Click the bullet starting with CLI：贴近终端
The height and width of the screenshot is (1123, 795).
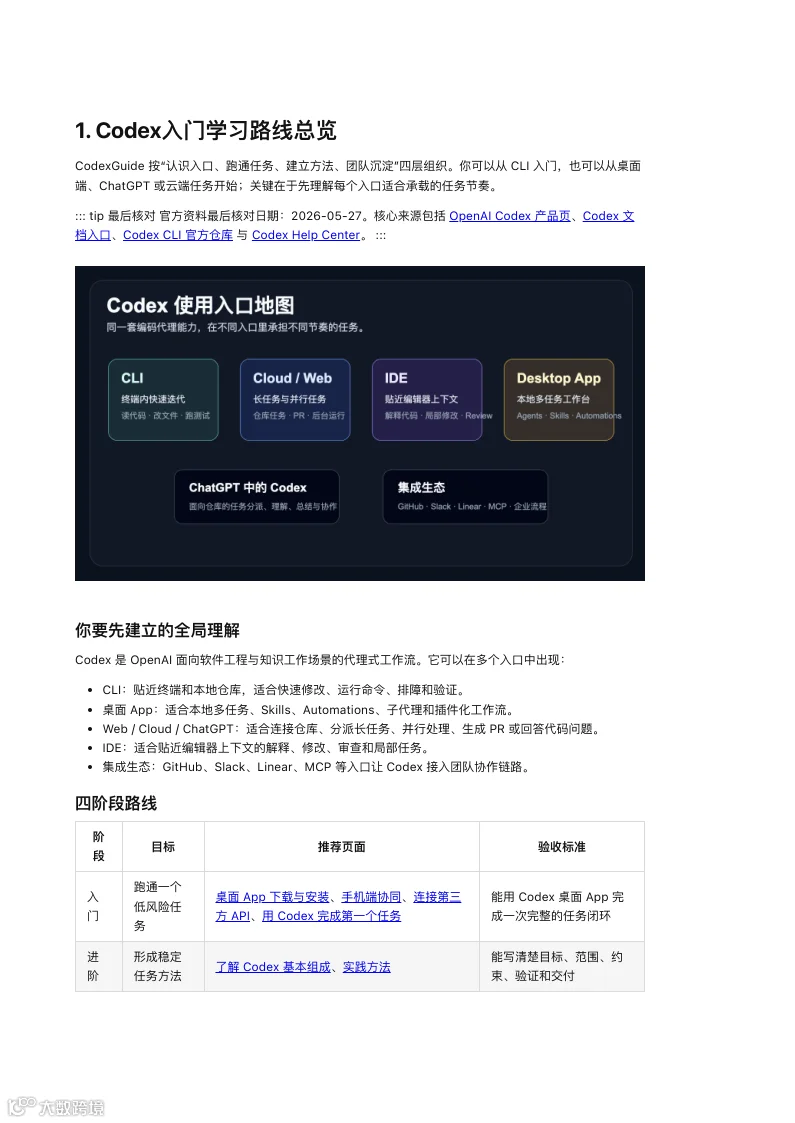click(x=285, y=690)
